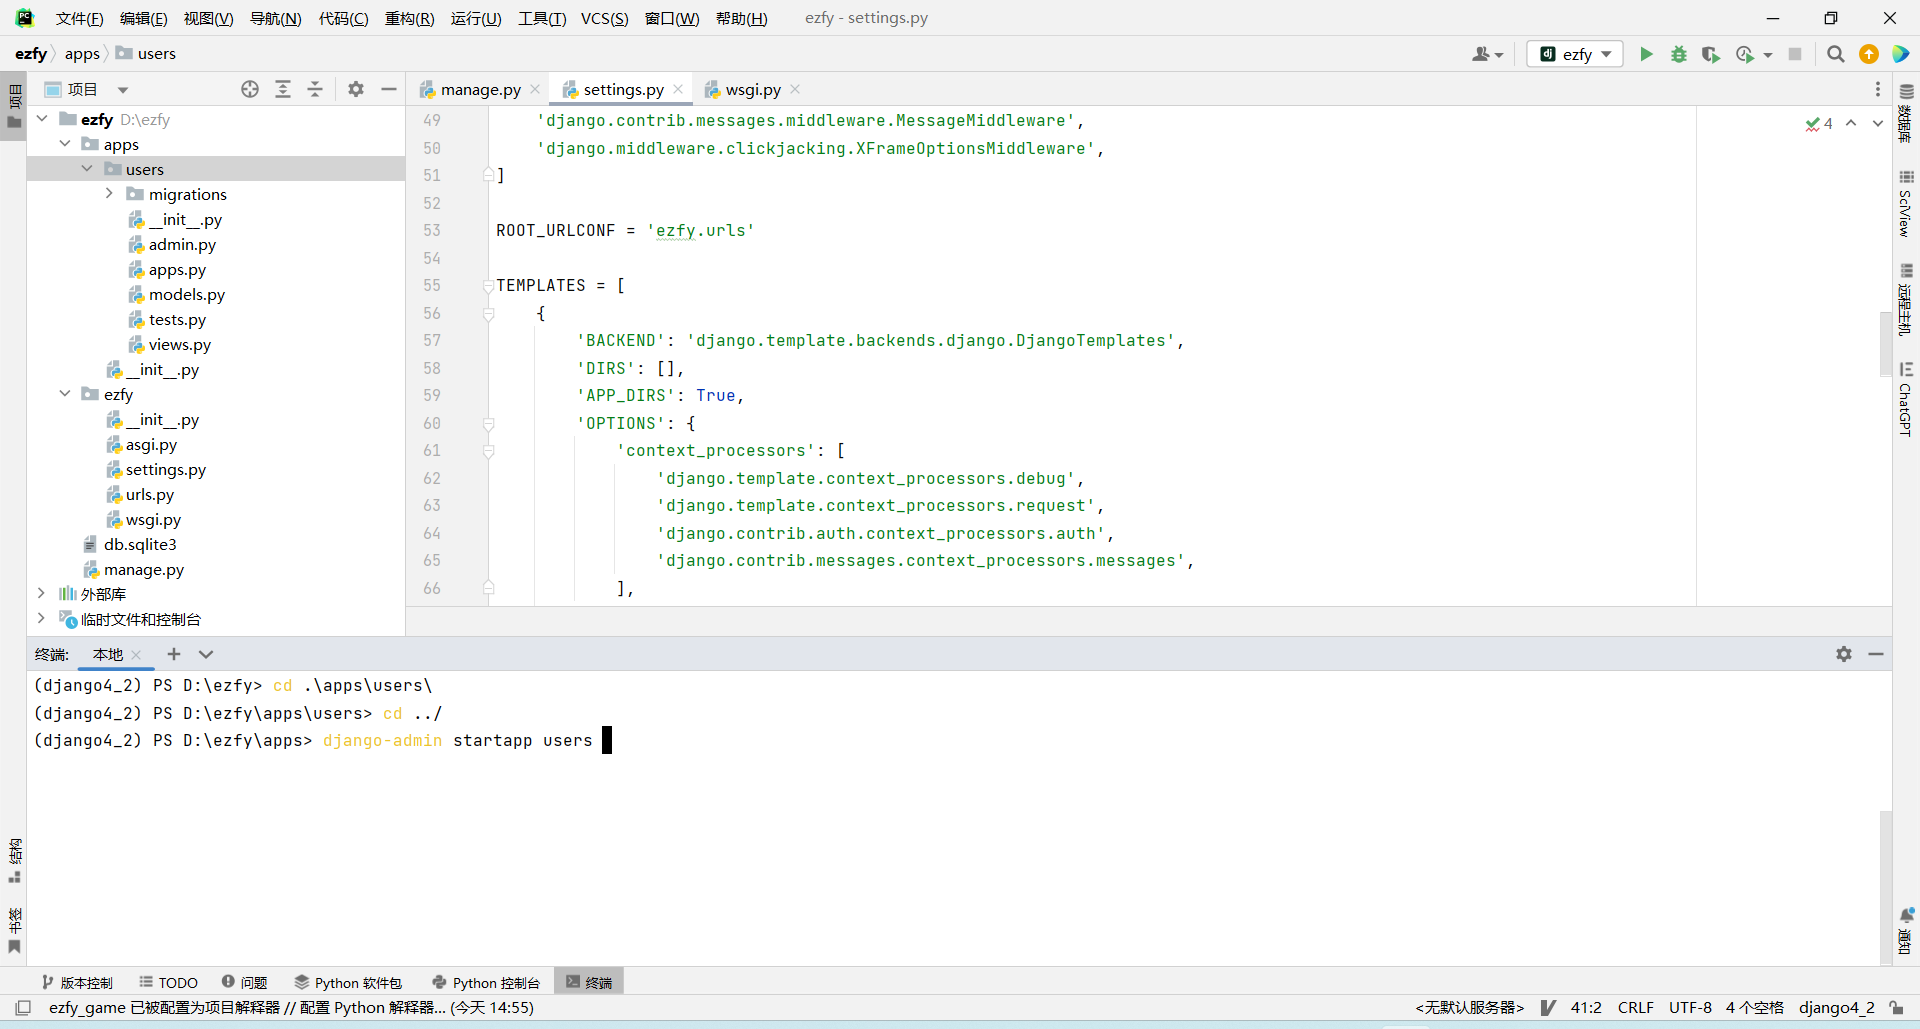Open the Python 控制台 console tool window
This screenshot has height=1029, width=1920.
(x=486, y=982)
